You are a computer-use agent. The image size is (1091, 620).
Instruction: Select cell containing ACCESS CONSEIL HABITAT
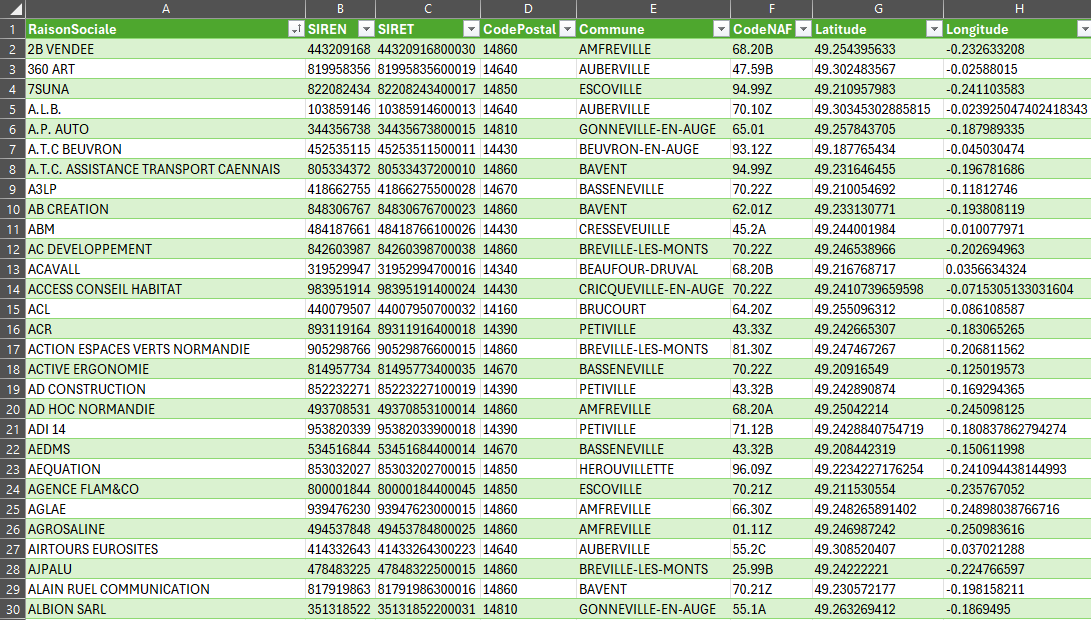166,289
